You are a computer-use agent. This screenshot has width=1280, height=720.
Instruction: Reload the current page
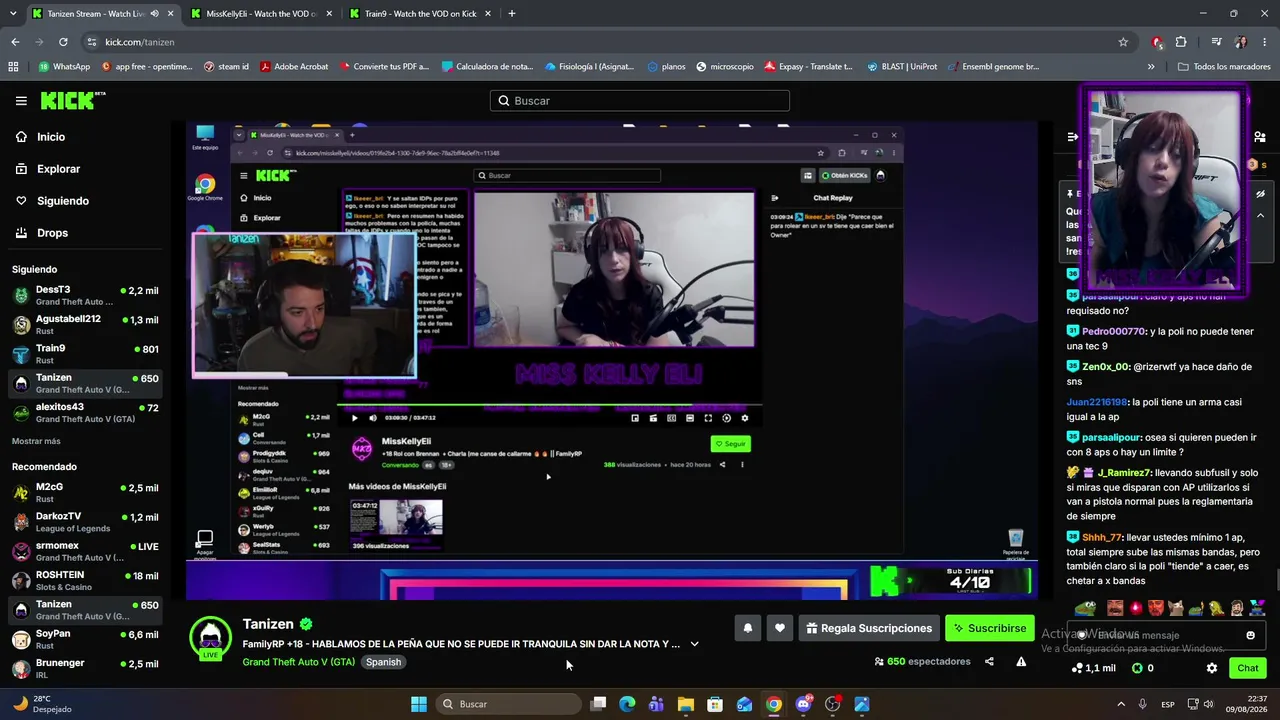(x=63, y=42)
